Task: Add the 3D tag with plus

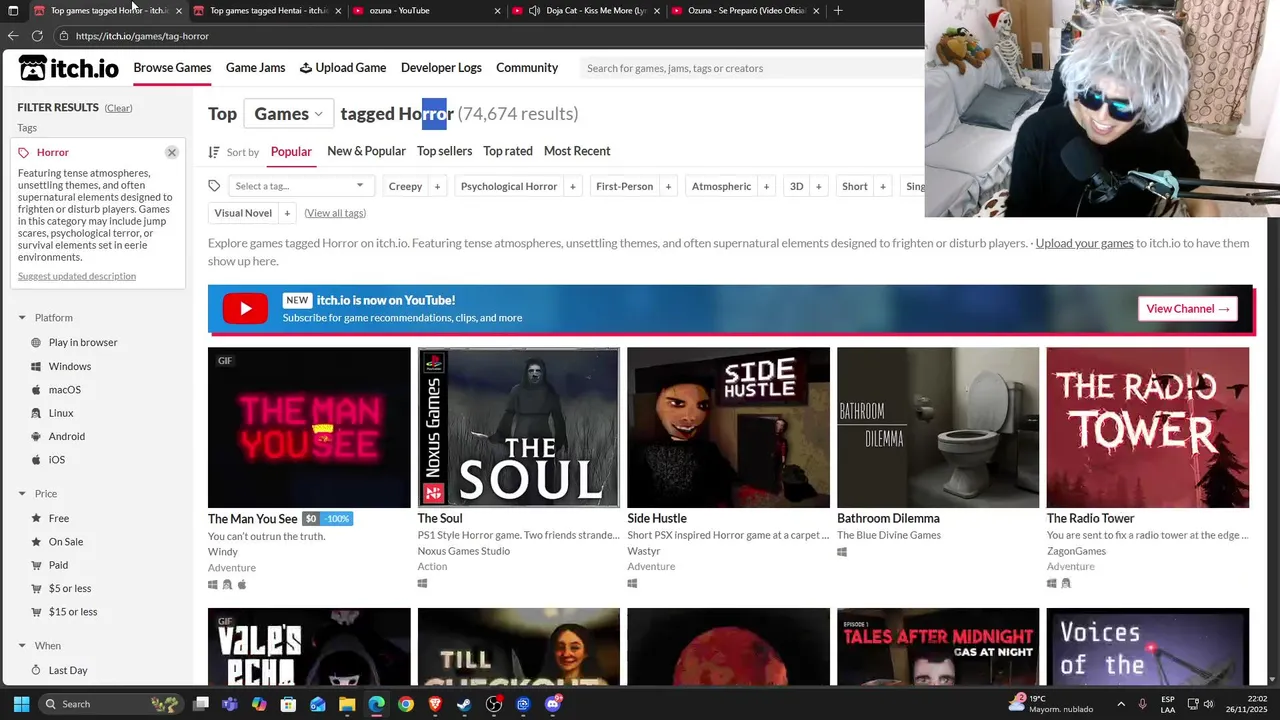Action: click(x=818, y=186)
